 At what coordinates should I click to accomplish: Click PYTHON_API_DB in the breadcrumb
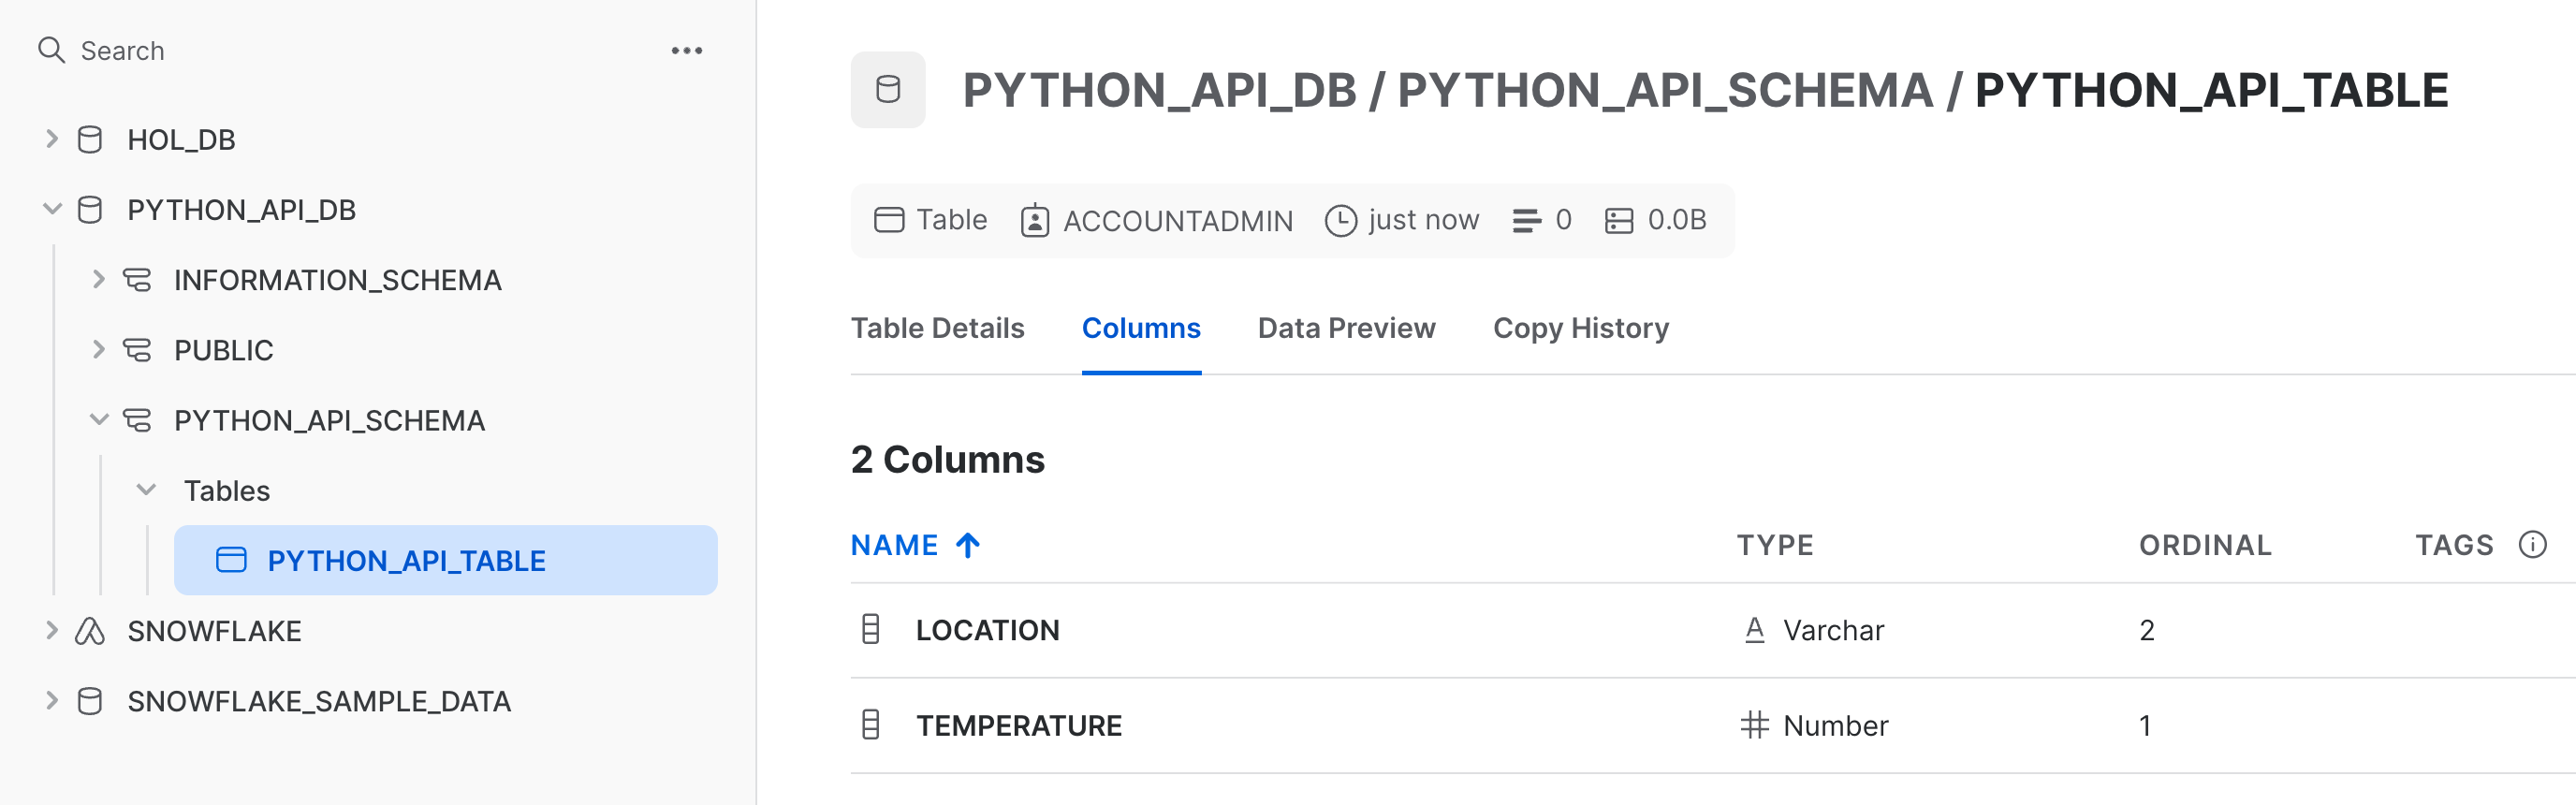[1159, 91]
